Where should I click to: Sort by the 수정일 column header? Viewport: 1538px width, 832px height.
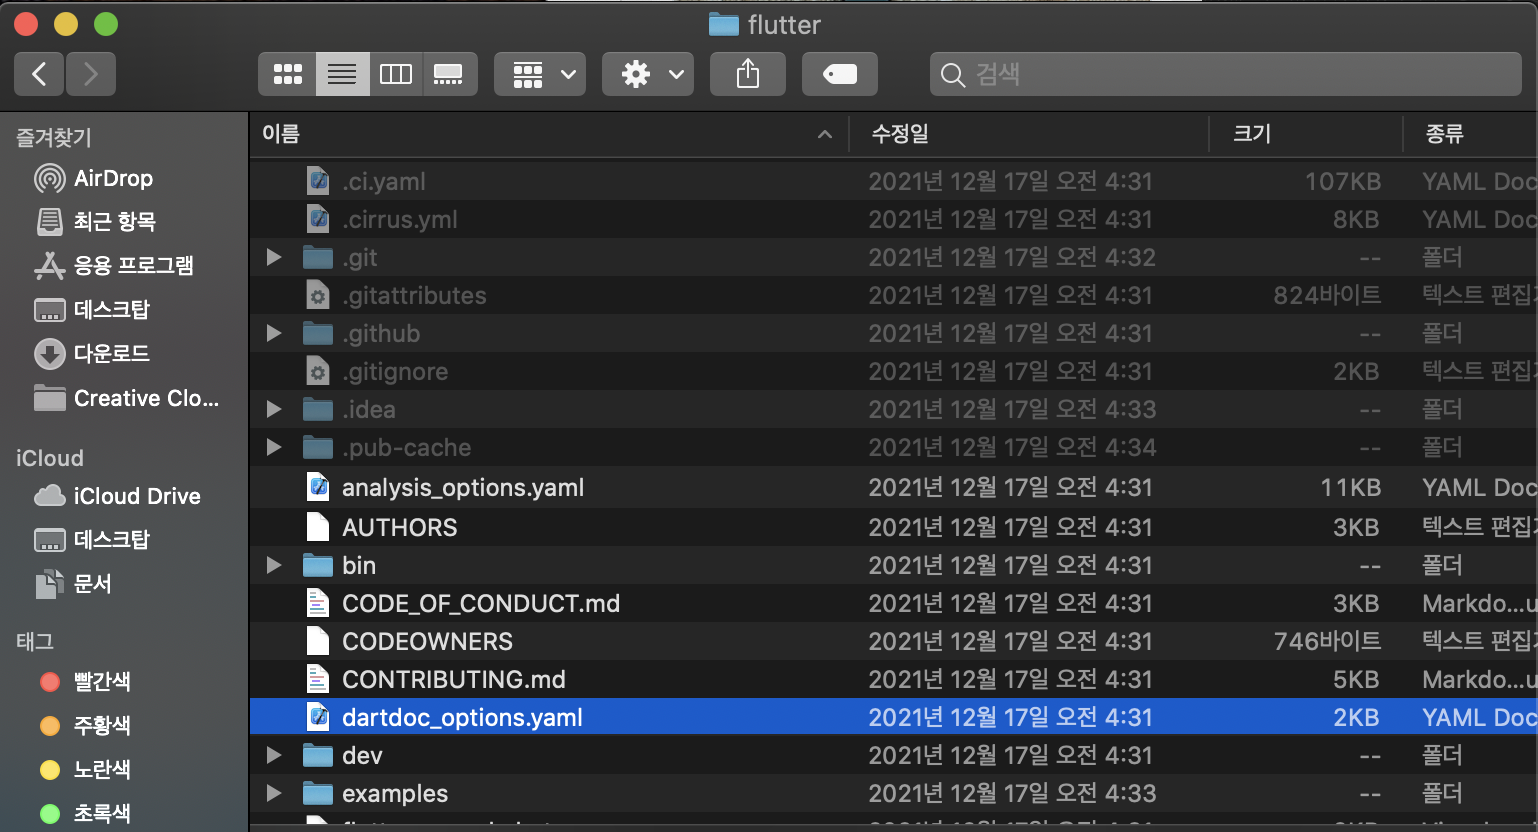1028,134
